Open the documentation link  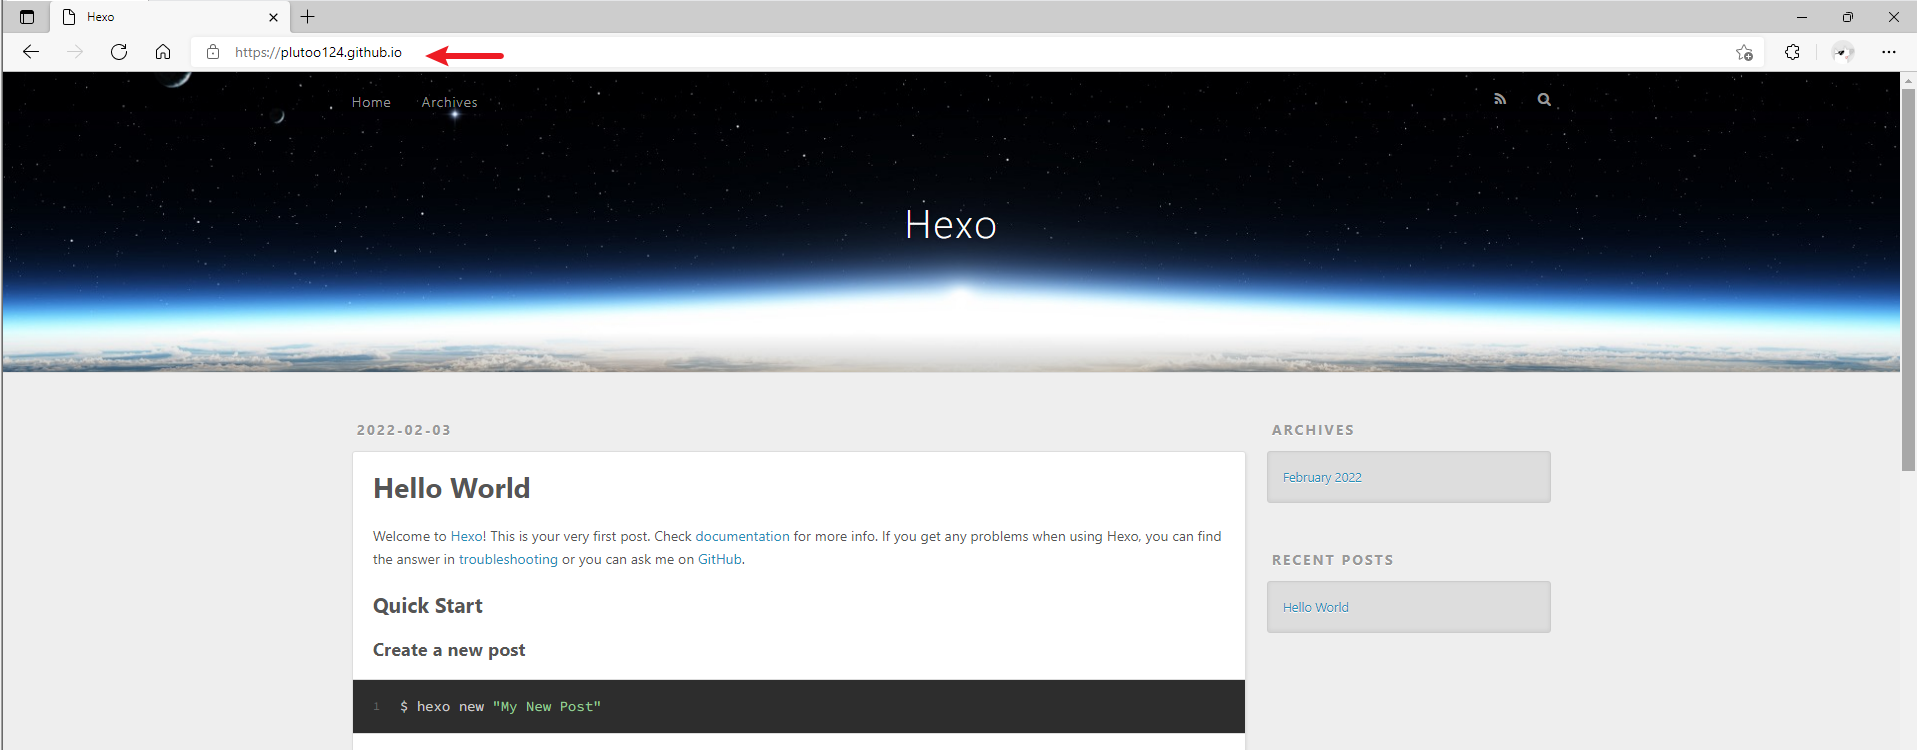(x=742, y=536)
